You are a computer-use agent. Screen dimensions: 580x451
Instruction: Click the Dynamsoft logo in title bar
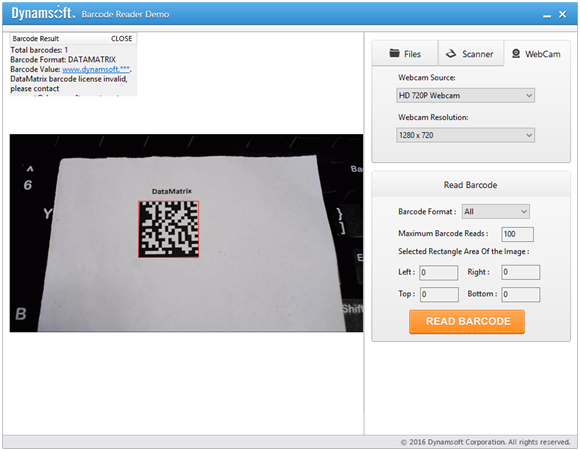click(43, 13)
